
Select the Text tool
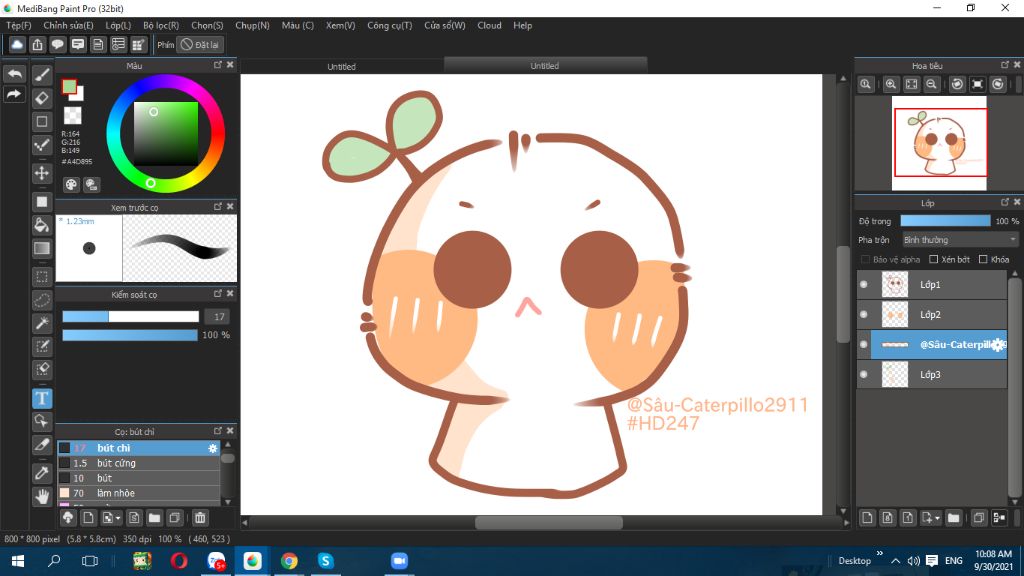click(42, 398)
